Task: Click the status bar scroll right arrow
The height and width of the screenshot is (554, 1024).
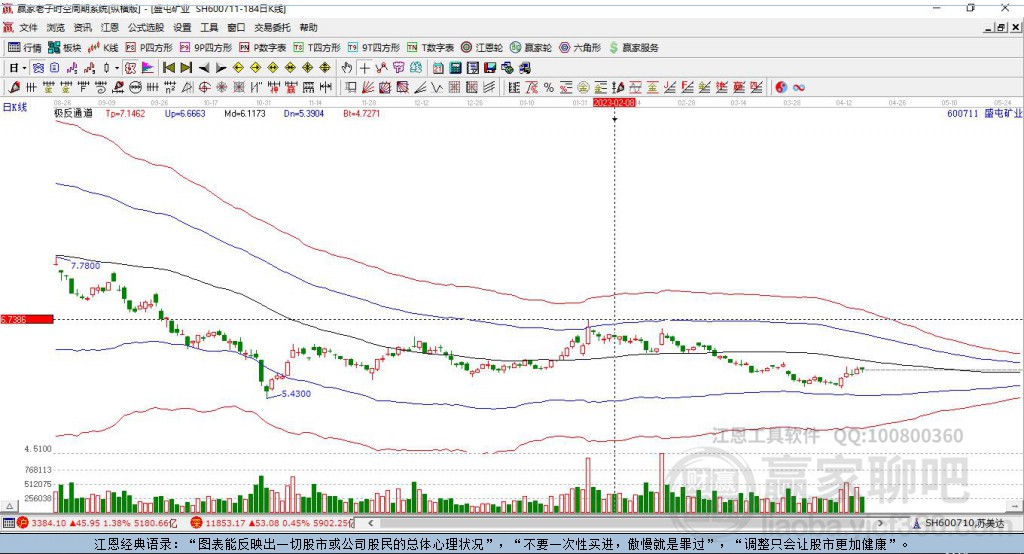Action: coord(880,523)
